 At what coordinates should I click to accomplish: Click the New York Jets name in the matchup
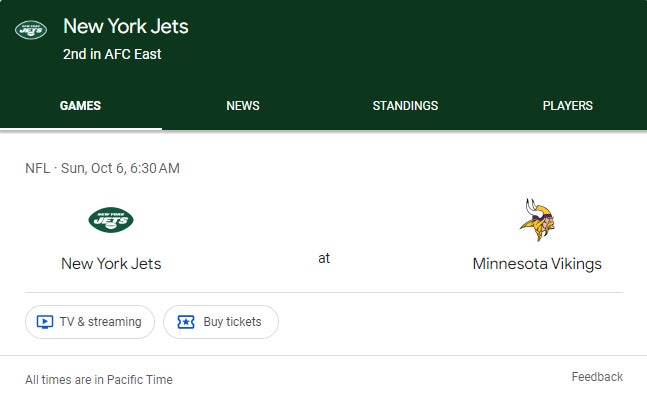click(x=111, y=264)
